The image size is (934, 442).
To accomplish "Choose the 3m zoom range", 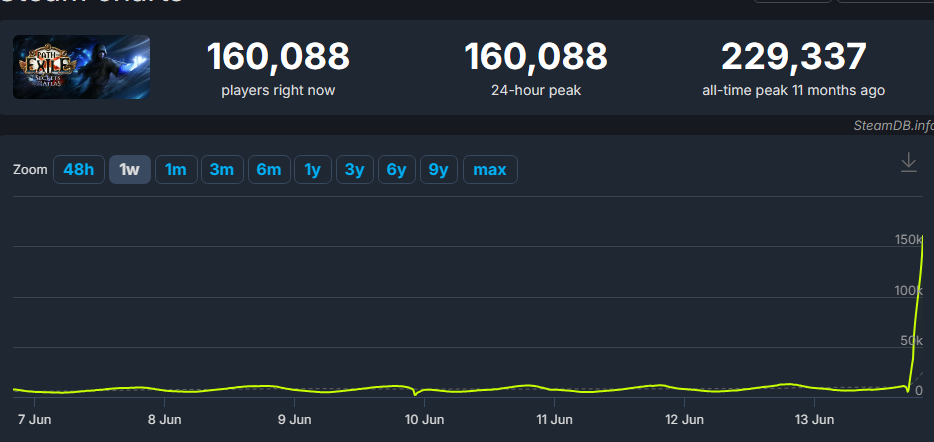I will coord(222,170).
